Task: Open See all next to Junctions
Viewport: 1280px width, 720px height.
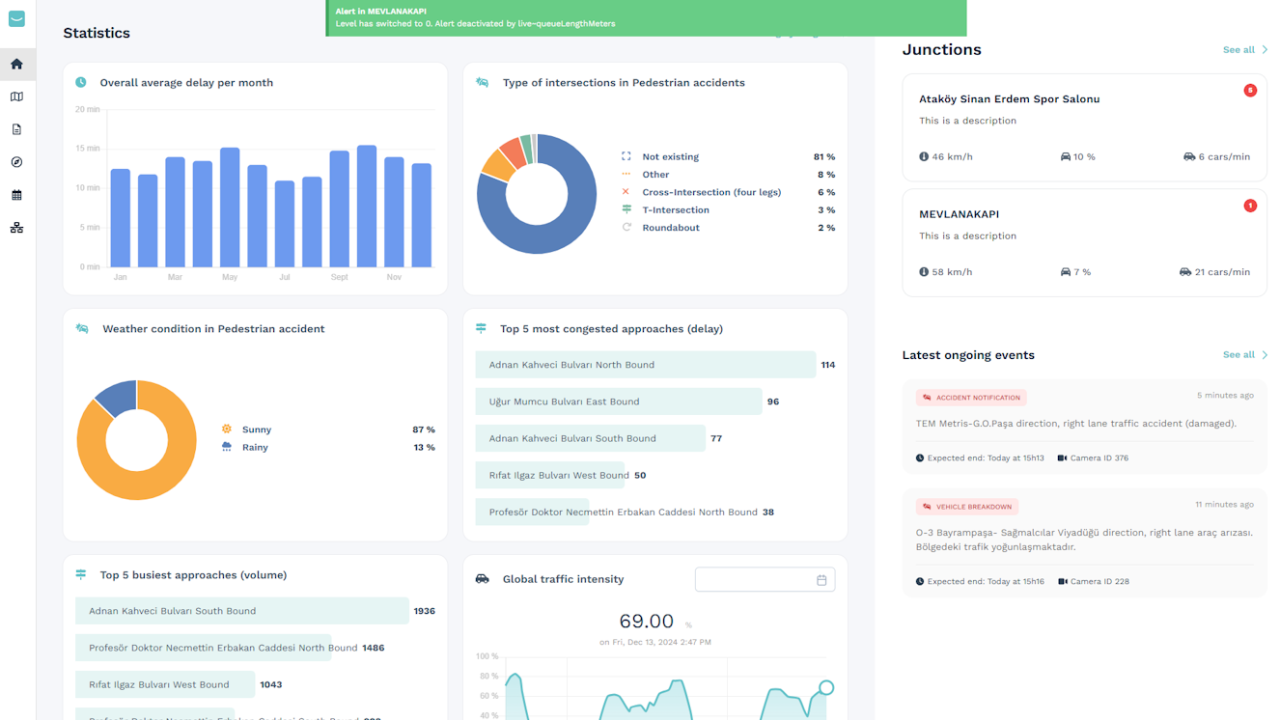Action: point(1240,49)
